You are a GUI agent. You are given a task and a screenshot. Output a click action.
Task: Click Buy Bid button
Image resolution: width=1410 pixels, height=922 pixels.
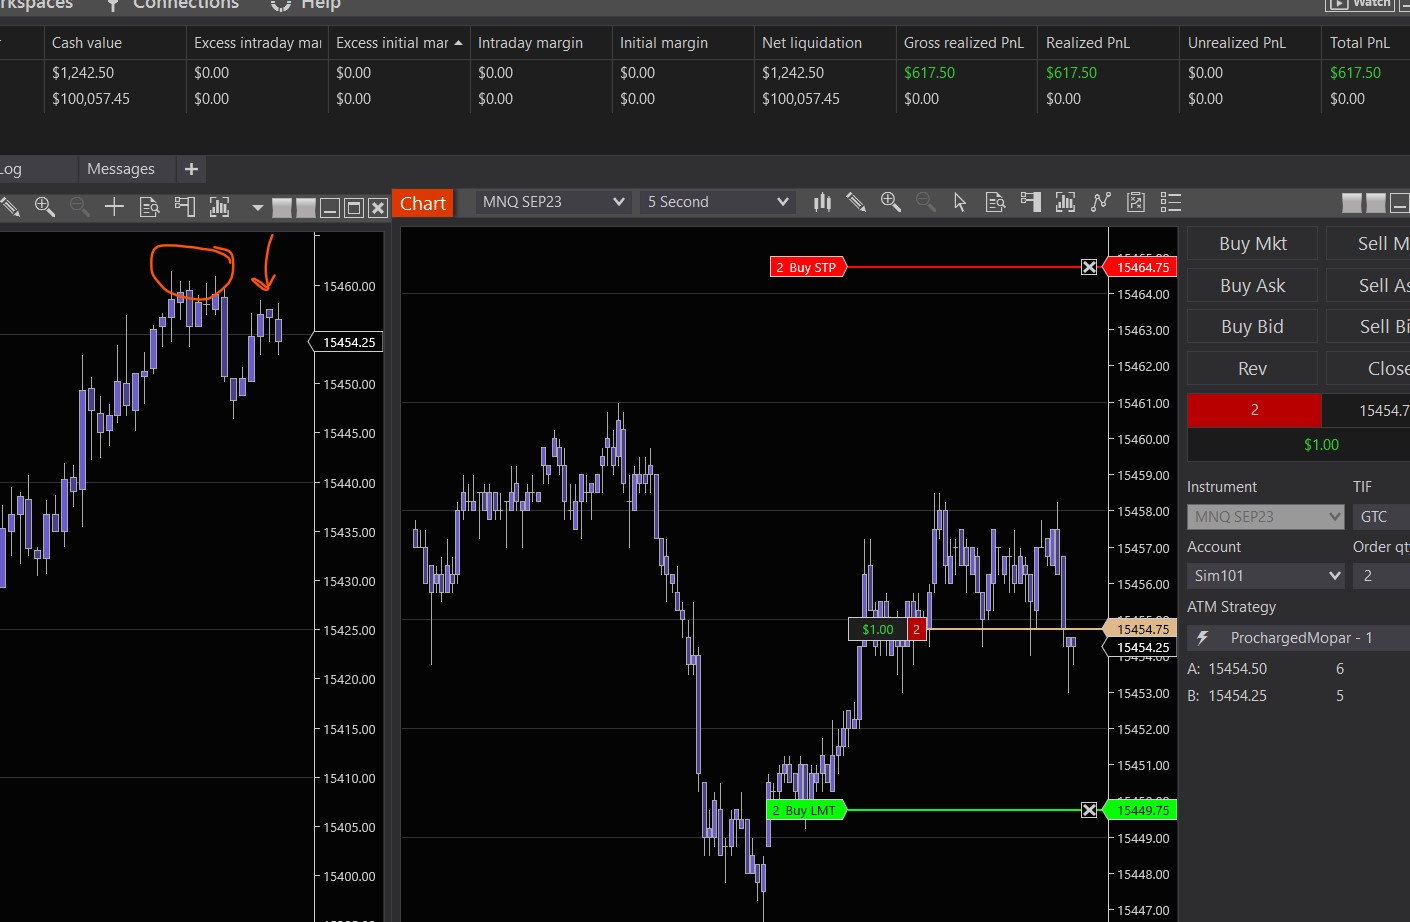point(1252,327)
